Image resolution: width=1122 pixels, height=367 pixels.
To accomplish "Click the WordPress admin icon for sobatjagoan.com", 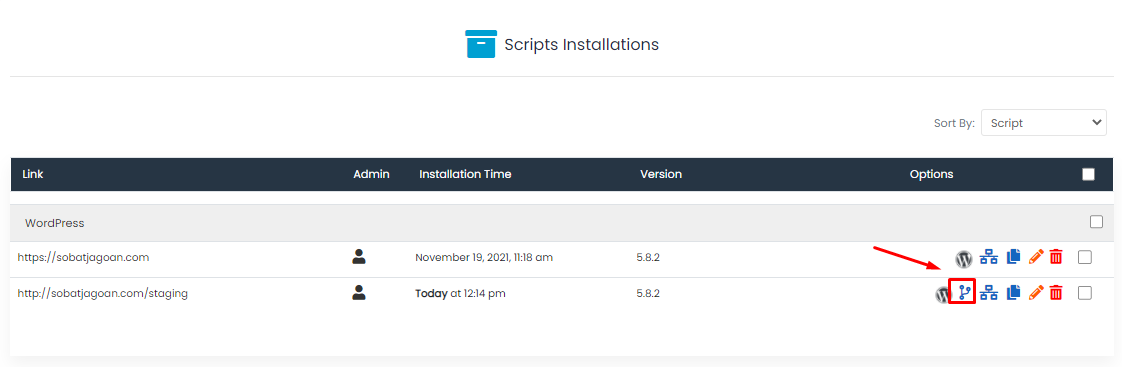I will (964, 257).
